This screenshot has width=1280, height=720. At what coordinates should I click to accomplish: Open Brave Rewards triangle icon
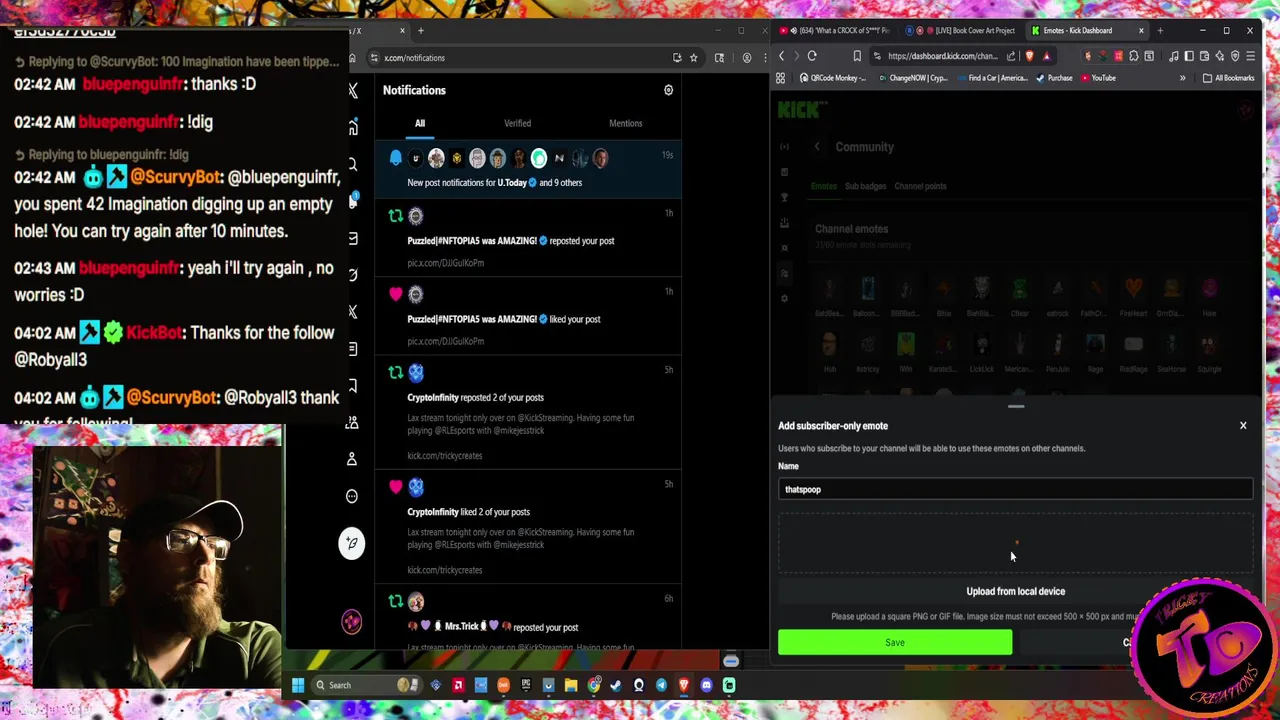point(1045,56)
